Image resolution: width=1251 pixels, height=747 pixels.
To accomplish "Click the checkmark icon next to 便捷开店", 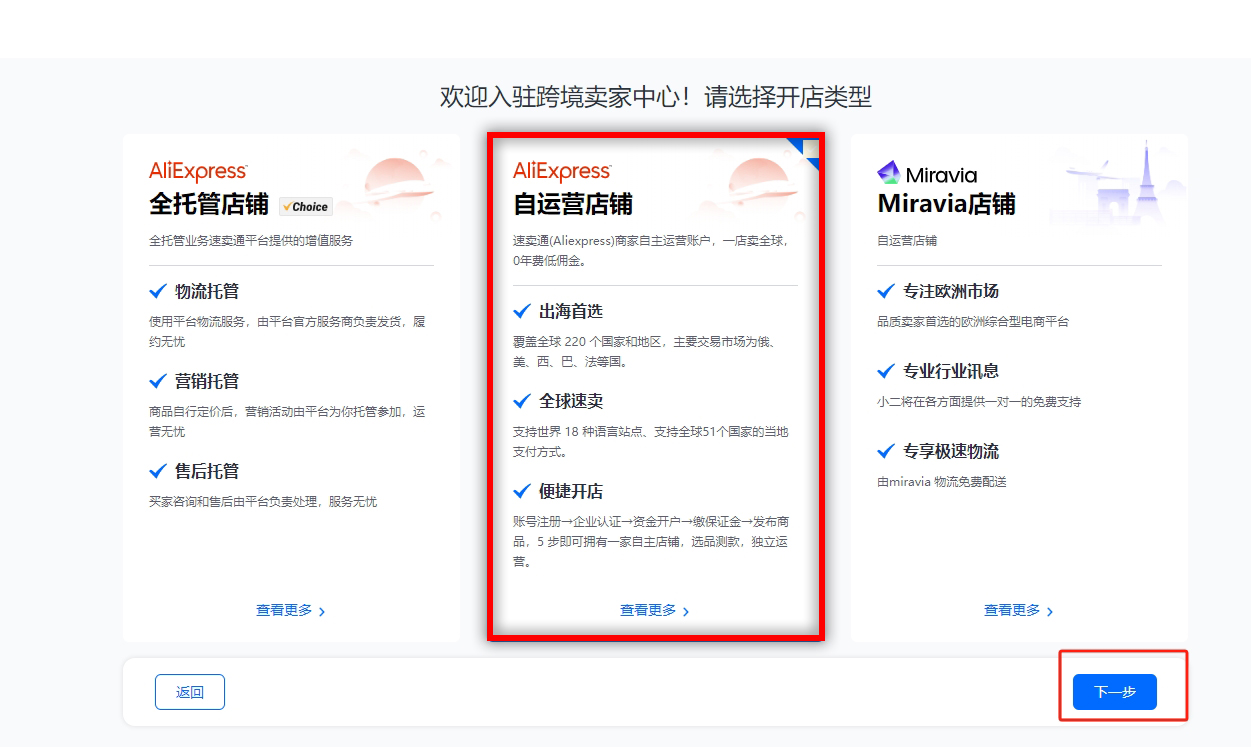I will pyautogui.click(x=522, y=491).
